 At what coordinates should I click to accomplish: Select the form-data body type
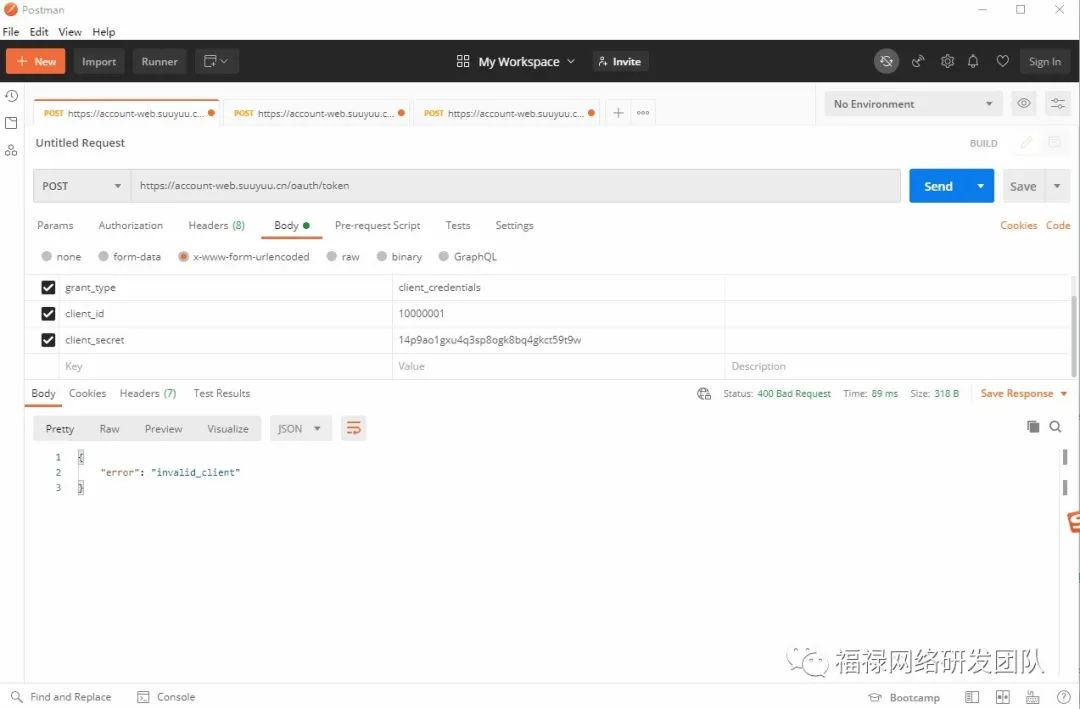click(129, 256)
